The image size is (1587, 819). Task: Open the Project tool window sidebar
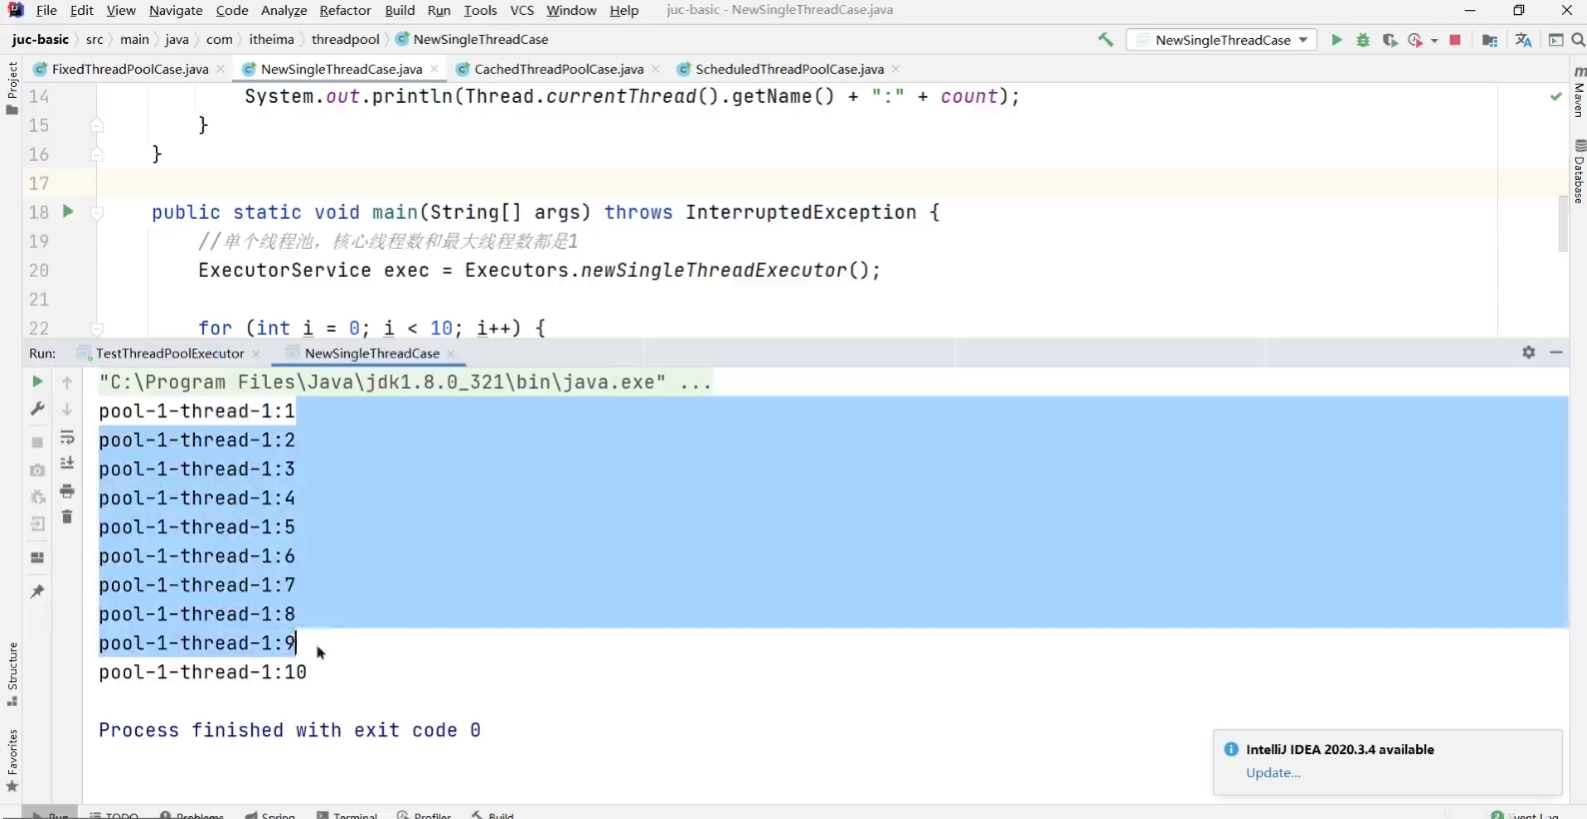pos(12,87)
